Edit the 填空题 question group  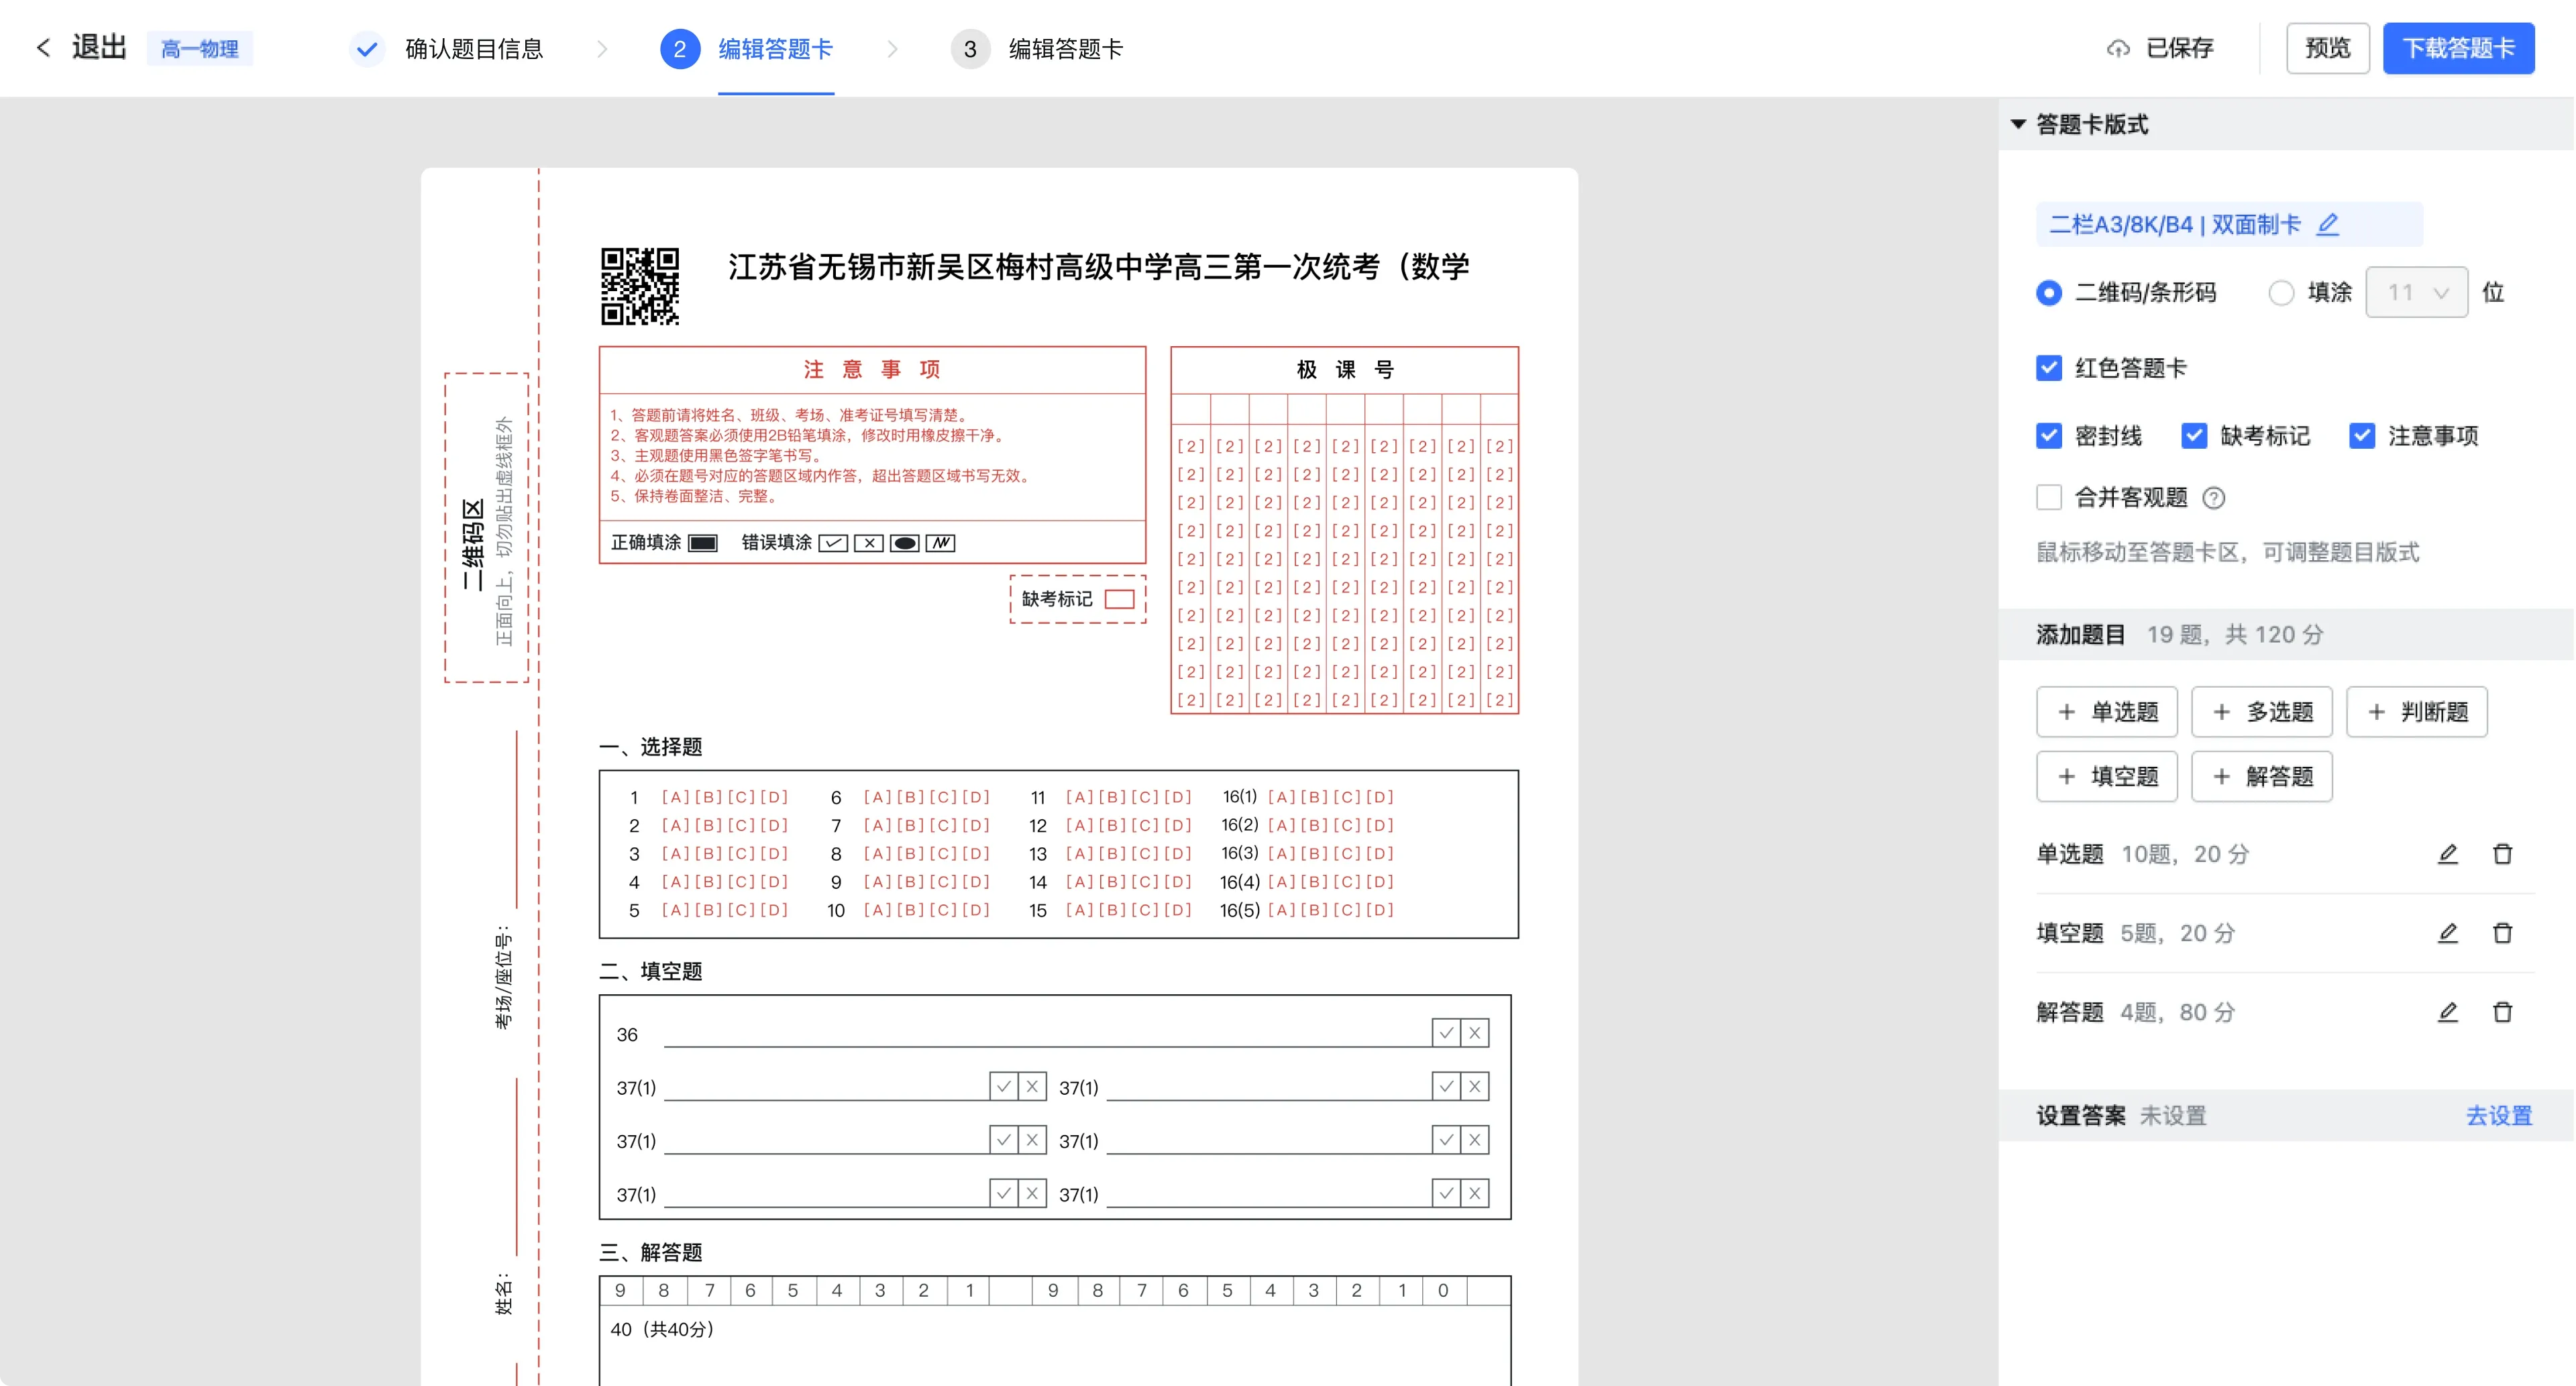pyautogui.click(x=2448, y=933)
